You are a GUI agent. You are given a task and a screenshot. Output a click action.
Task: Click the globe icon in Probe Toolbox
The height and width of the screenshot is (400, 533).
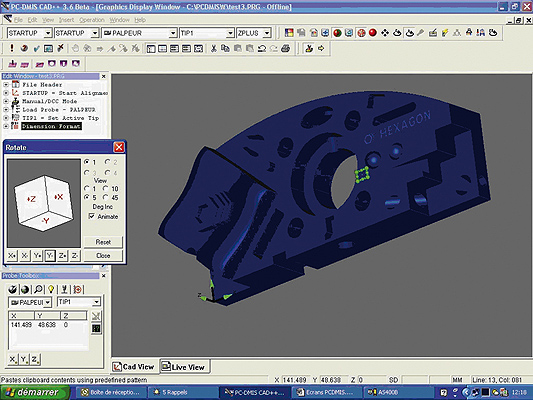(x=25, y=289)
